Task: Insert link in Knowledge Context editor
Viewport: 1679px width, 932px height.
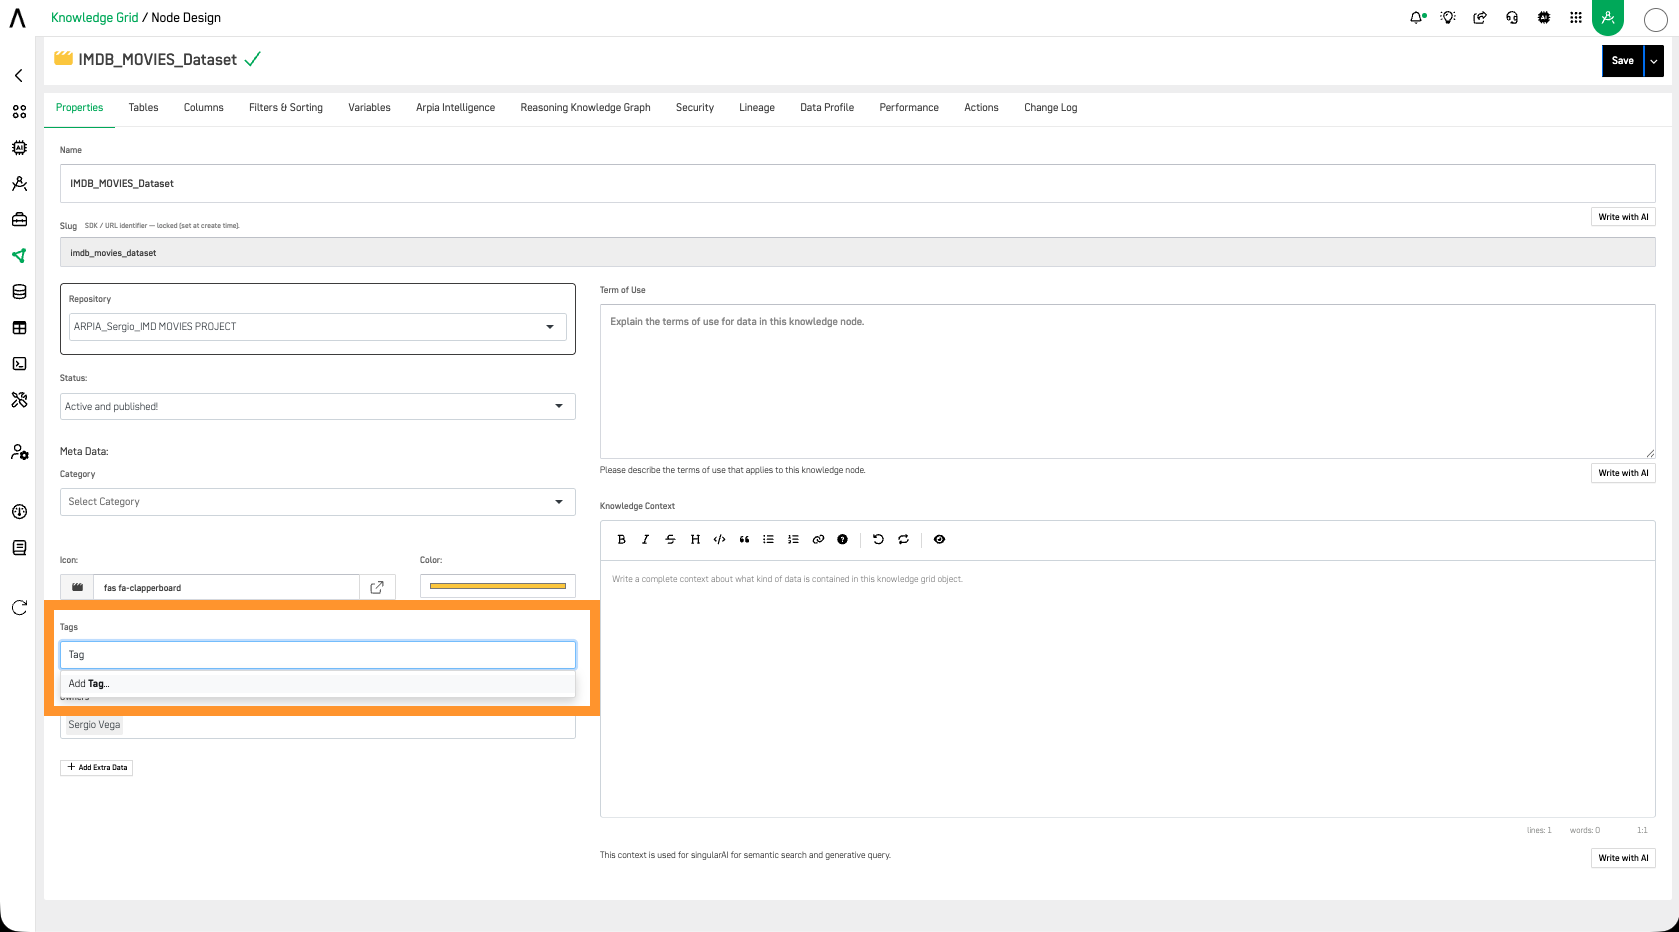Action: [818, 539]
